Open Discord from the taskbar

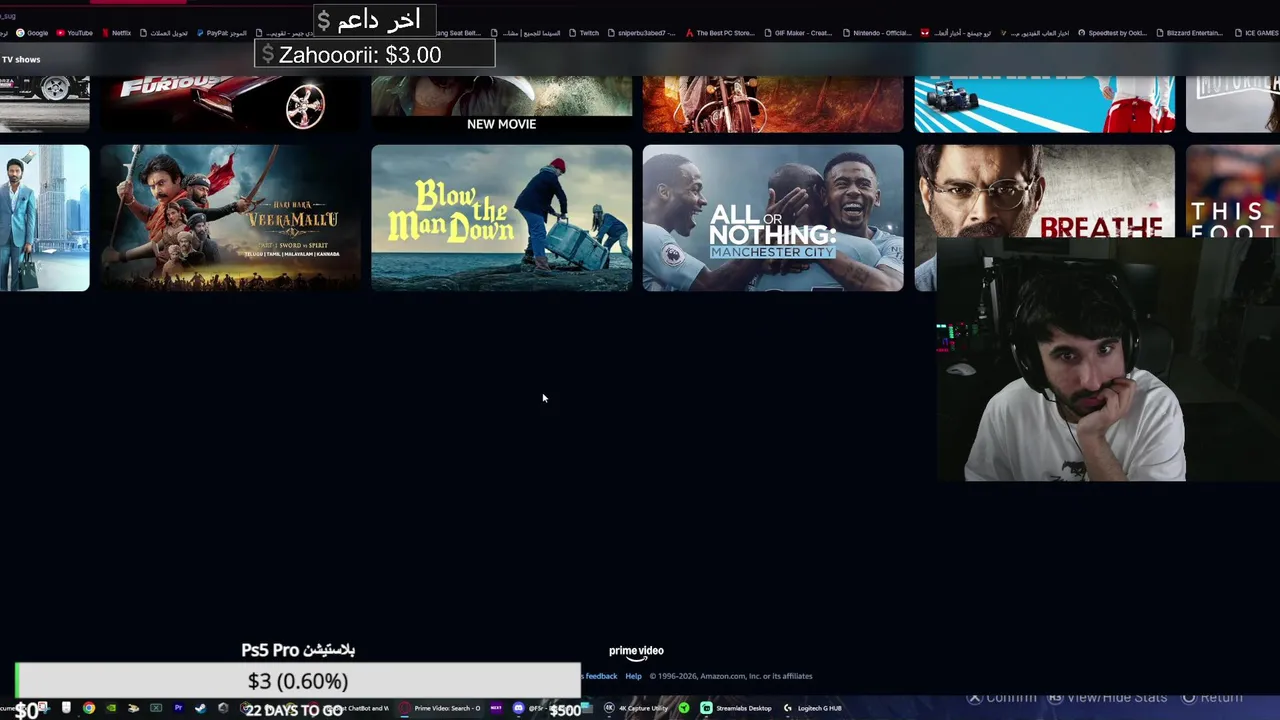coord(518,708)
